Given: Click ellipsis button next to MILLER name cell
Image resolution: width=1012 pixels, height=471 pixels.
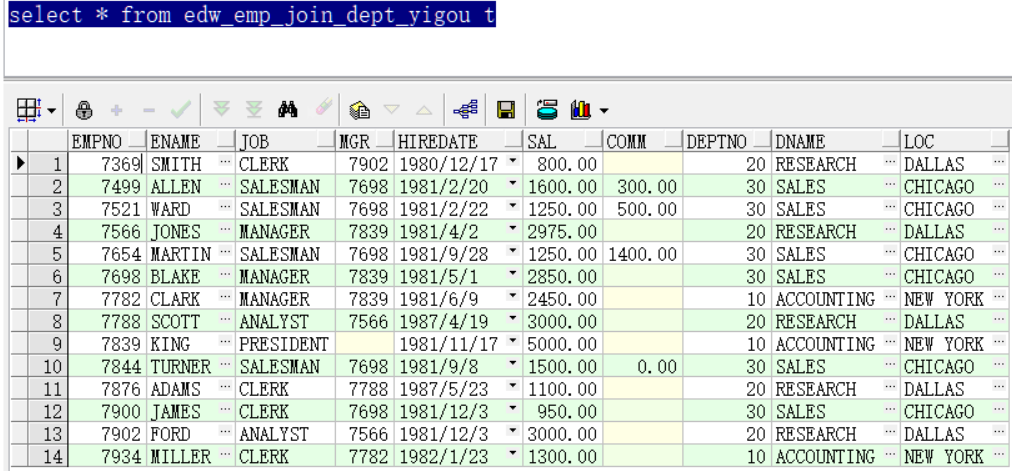Looking at the screenshot, I should pyautogui.click(x=225, y=454).
